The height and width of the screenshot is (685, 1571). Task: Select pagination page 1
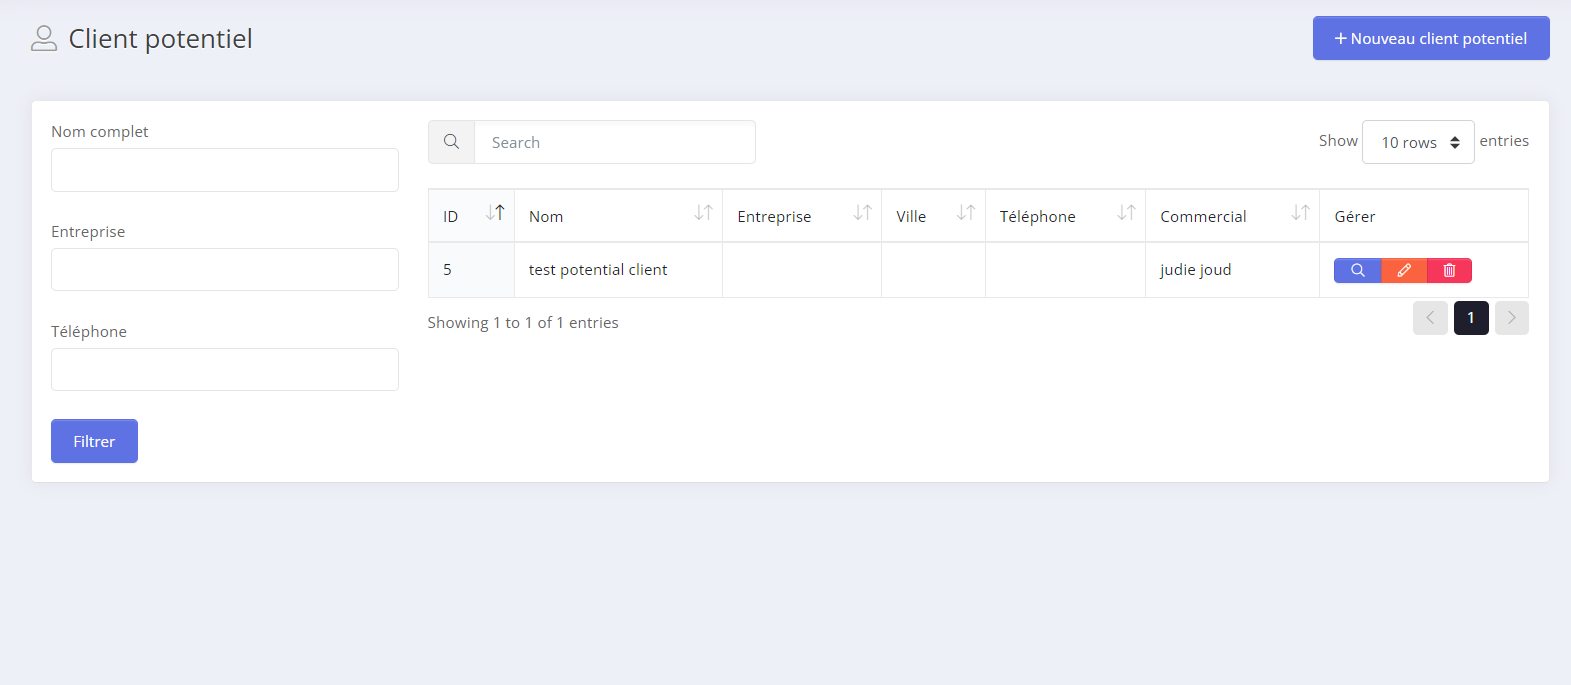click(x=1471, y=318)
